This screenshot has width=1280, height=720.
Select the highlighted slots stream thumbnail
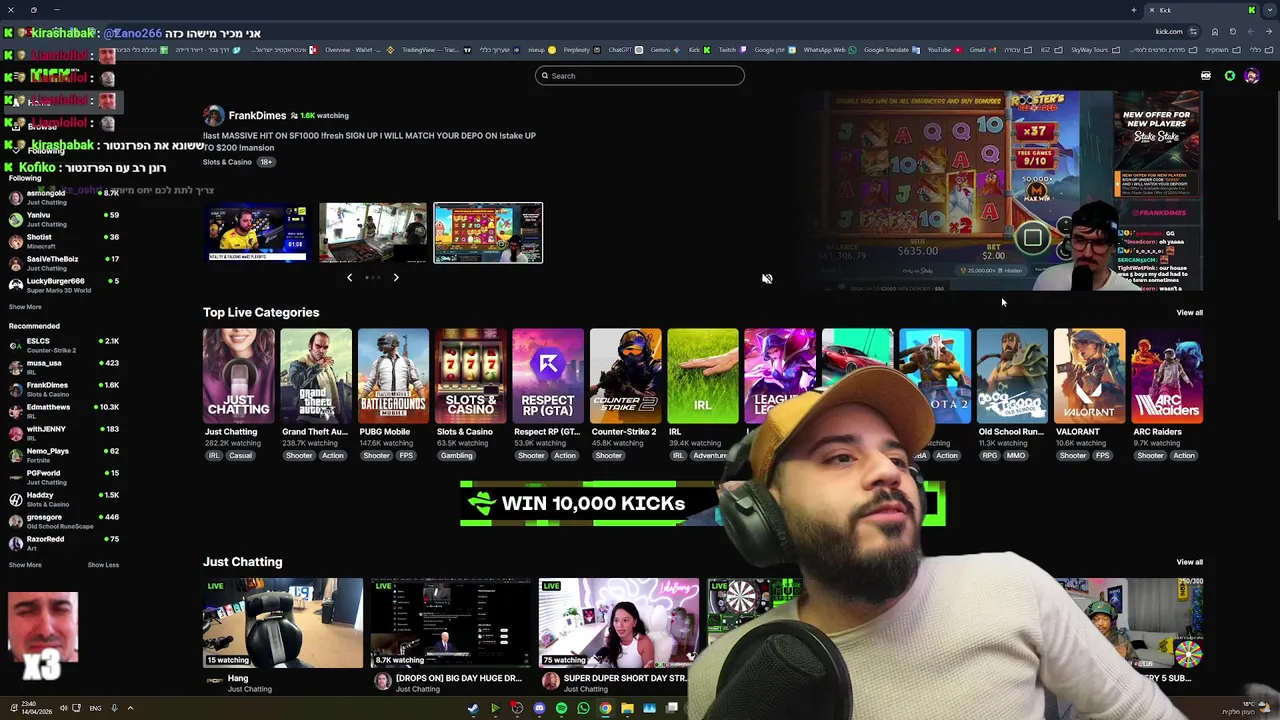click(x=488, y=233)
